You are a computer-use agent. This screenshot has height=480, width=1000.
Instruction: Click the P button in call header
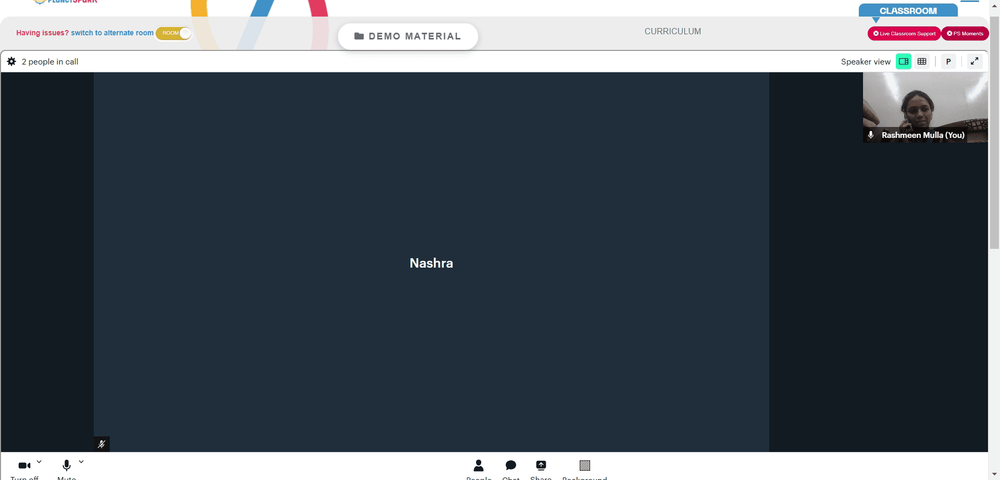click(948, 61)
